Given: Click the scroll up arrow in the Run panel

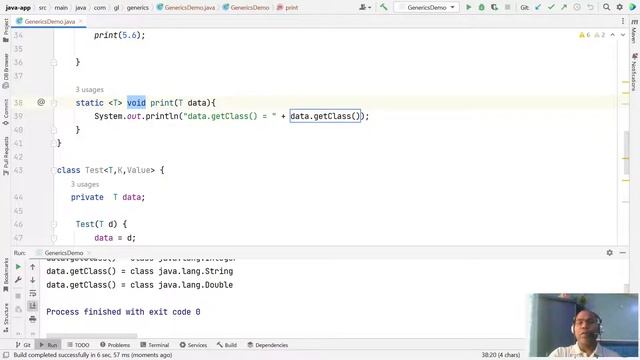Looking at the screenshot, I should coord(33,267).
